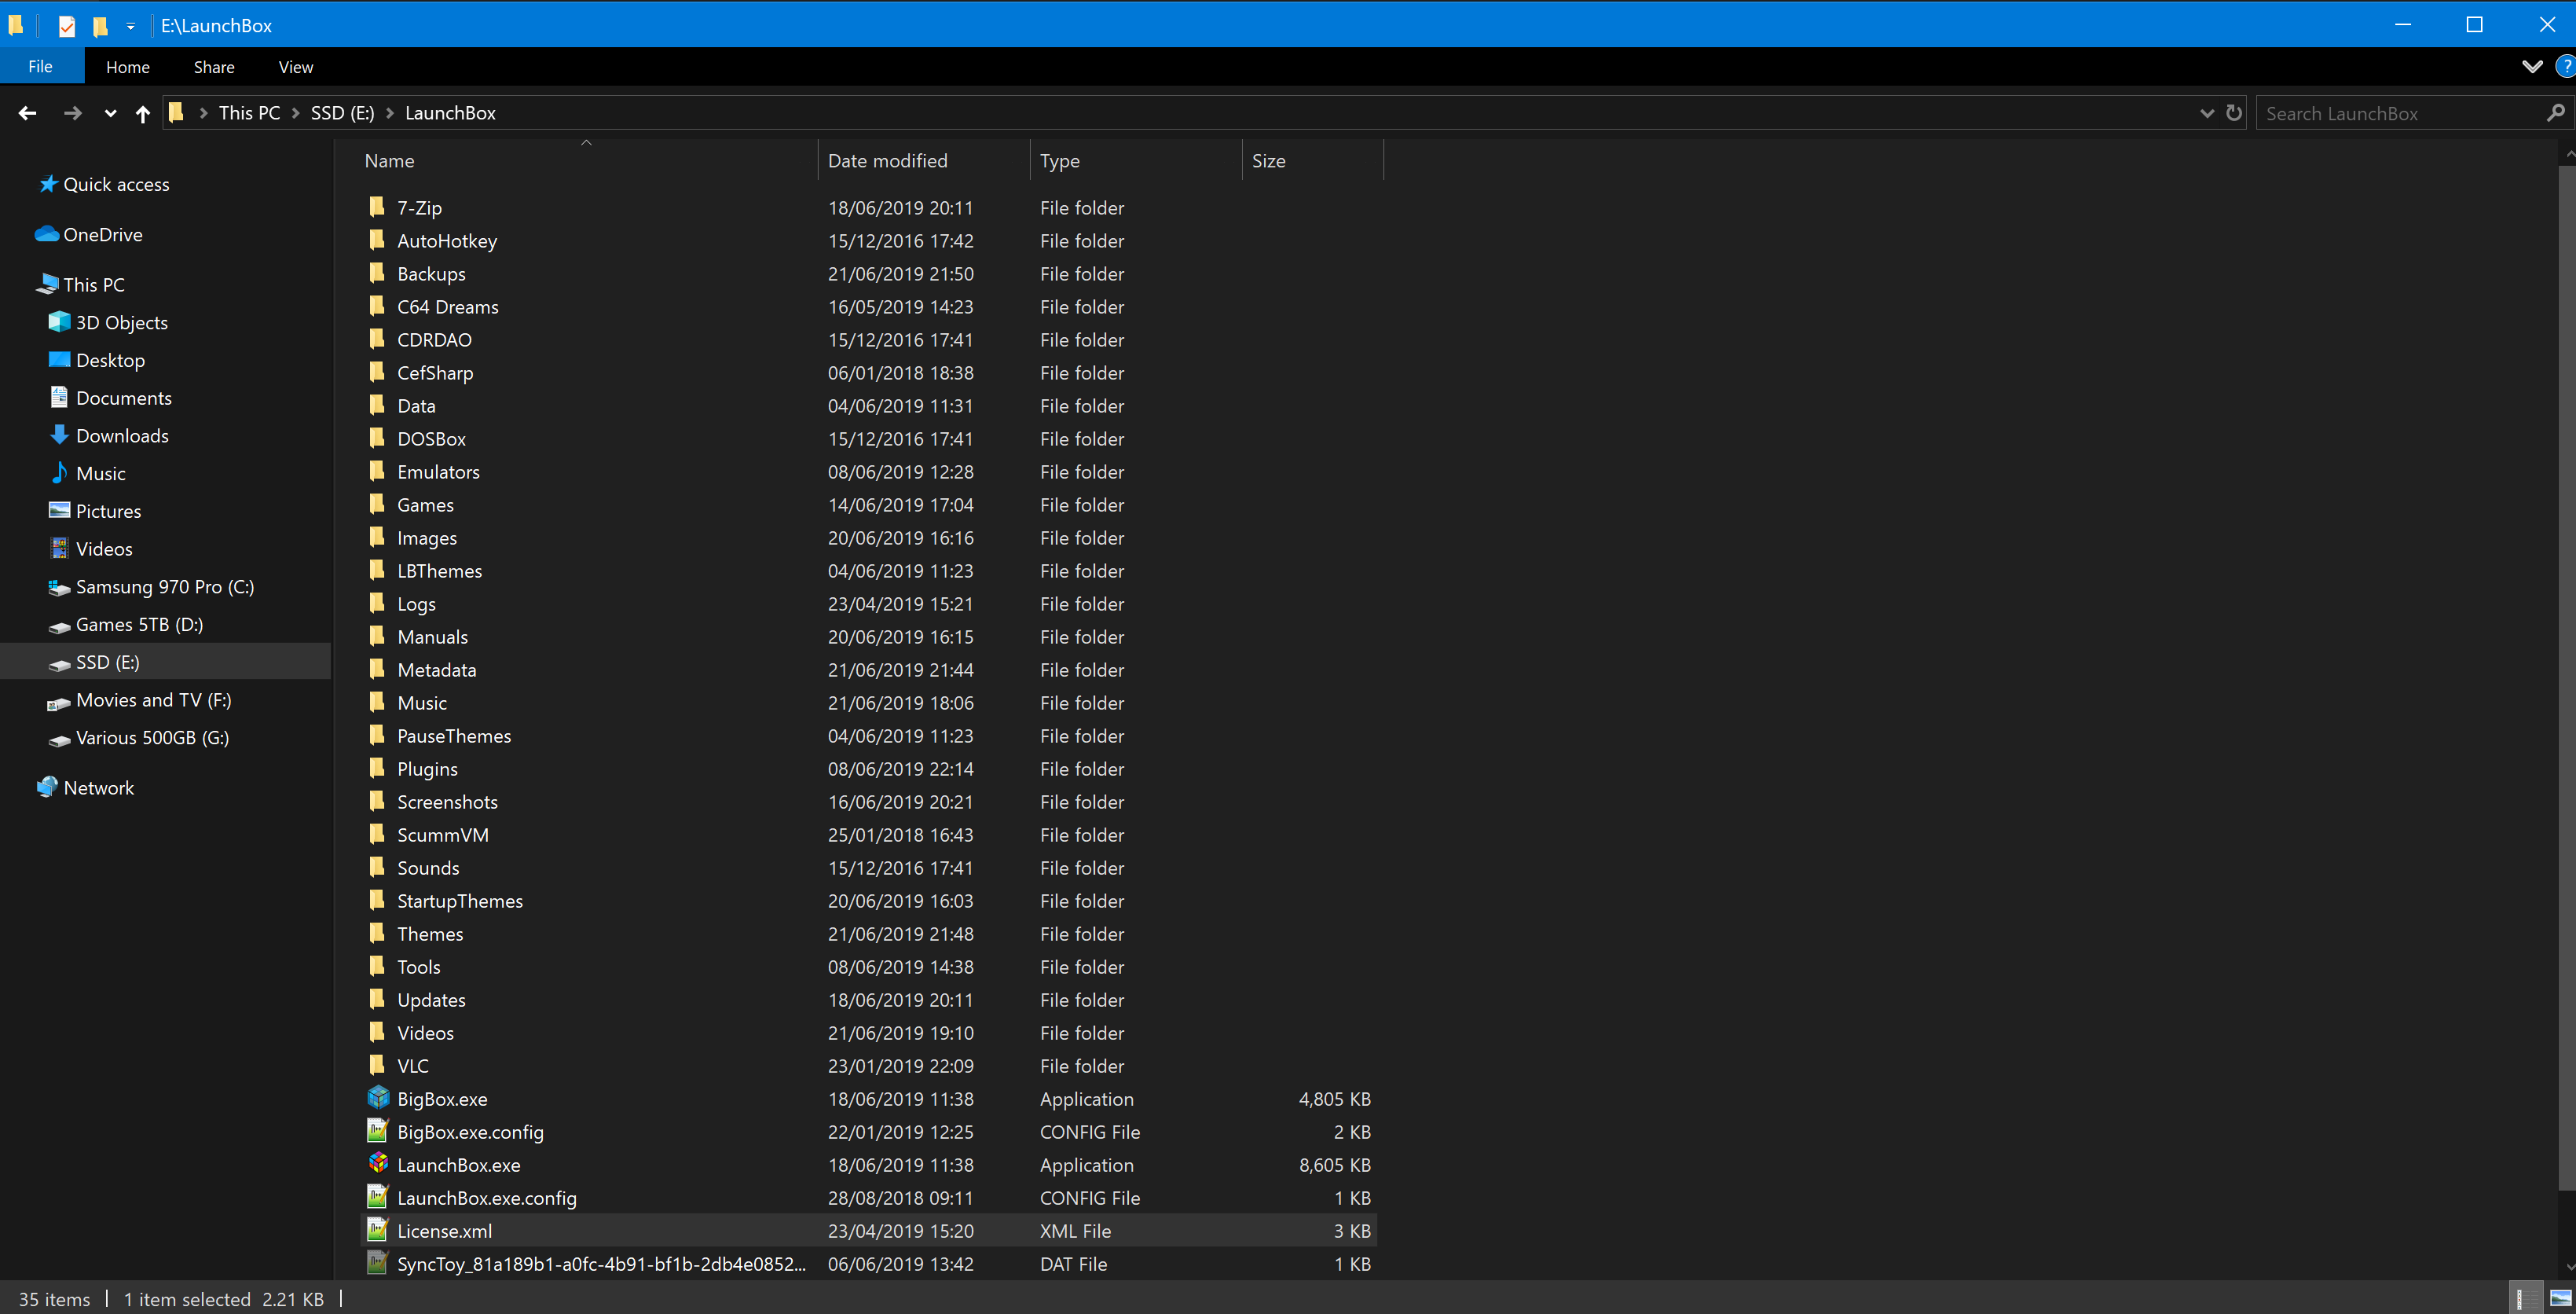The image size is (2576, 1314).
Task: Open the Share ribbon tab
Action: point(214,67)
